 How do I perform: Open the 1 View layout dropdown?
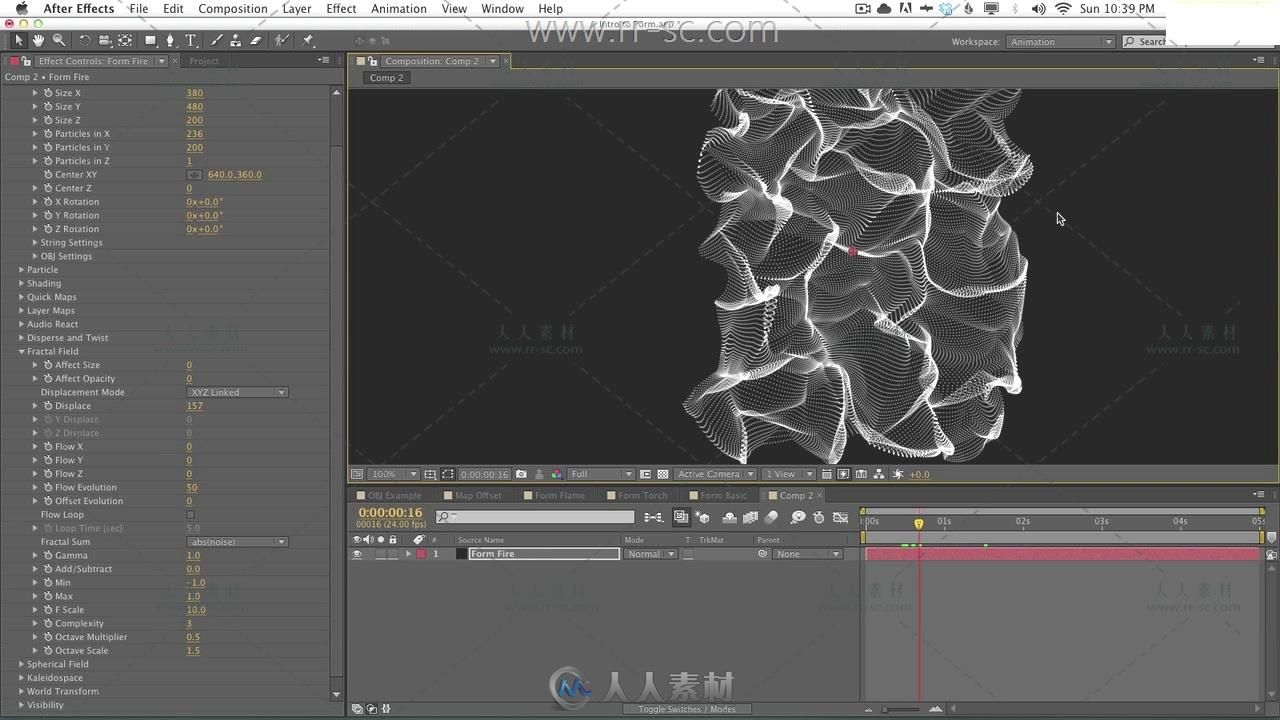pyautogui.click(x=789, y=474)
